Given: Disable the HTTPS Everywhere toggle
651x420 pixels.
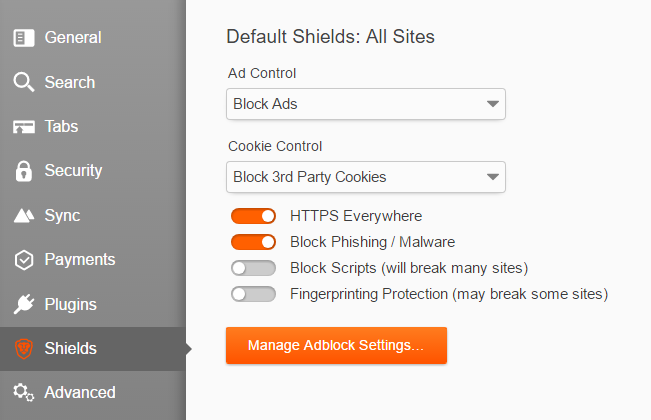Looking at the screenshot, I should click(253, 216).
